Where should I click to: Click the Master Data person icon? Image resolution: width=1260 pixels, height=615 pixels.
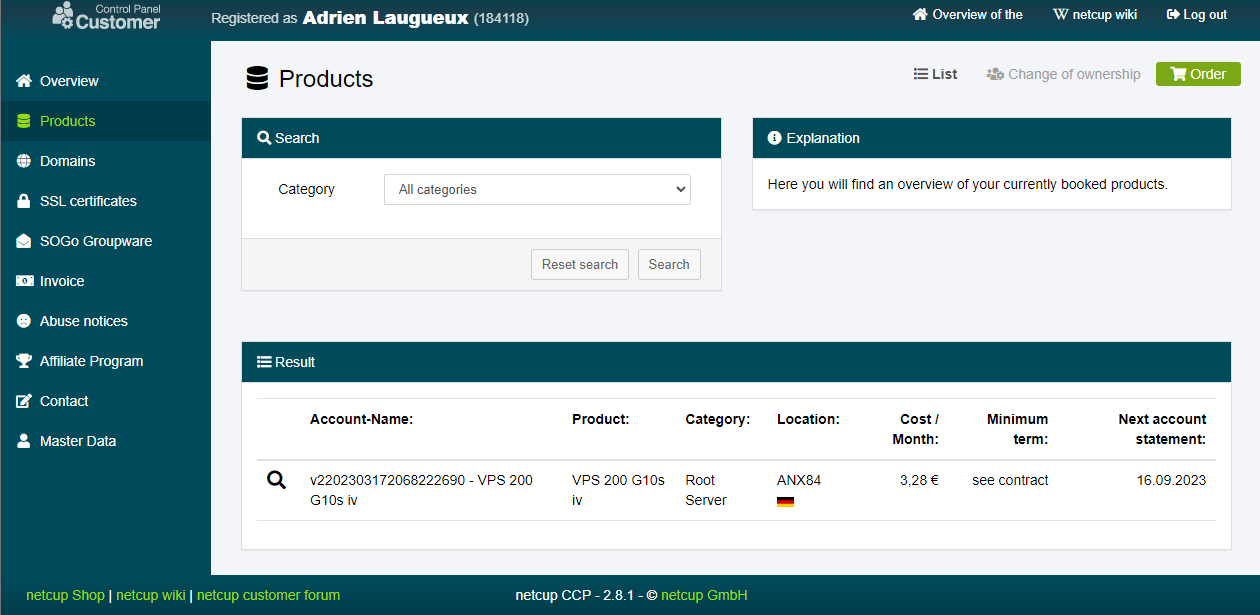[x=24, y=441]
